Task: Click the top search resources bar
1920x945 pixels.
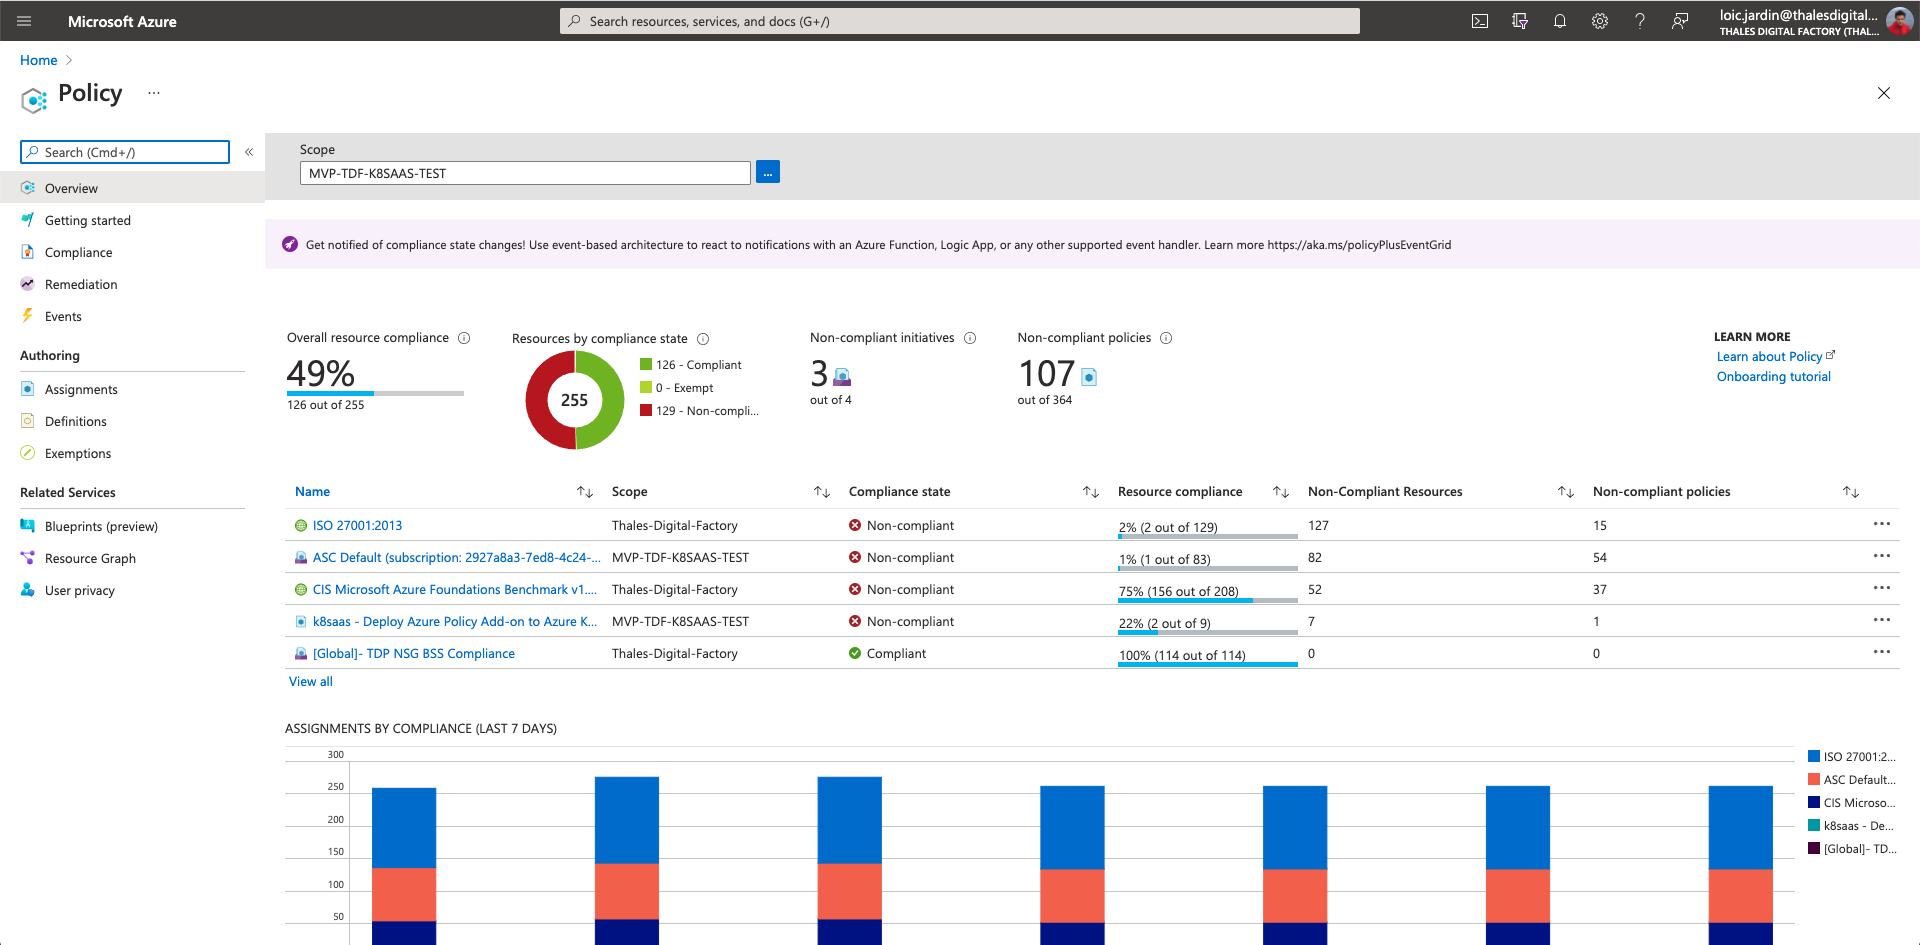Action: pos(960,21)
